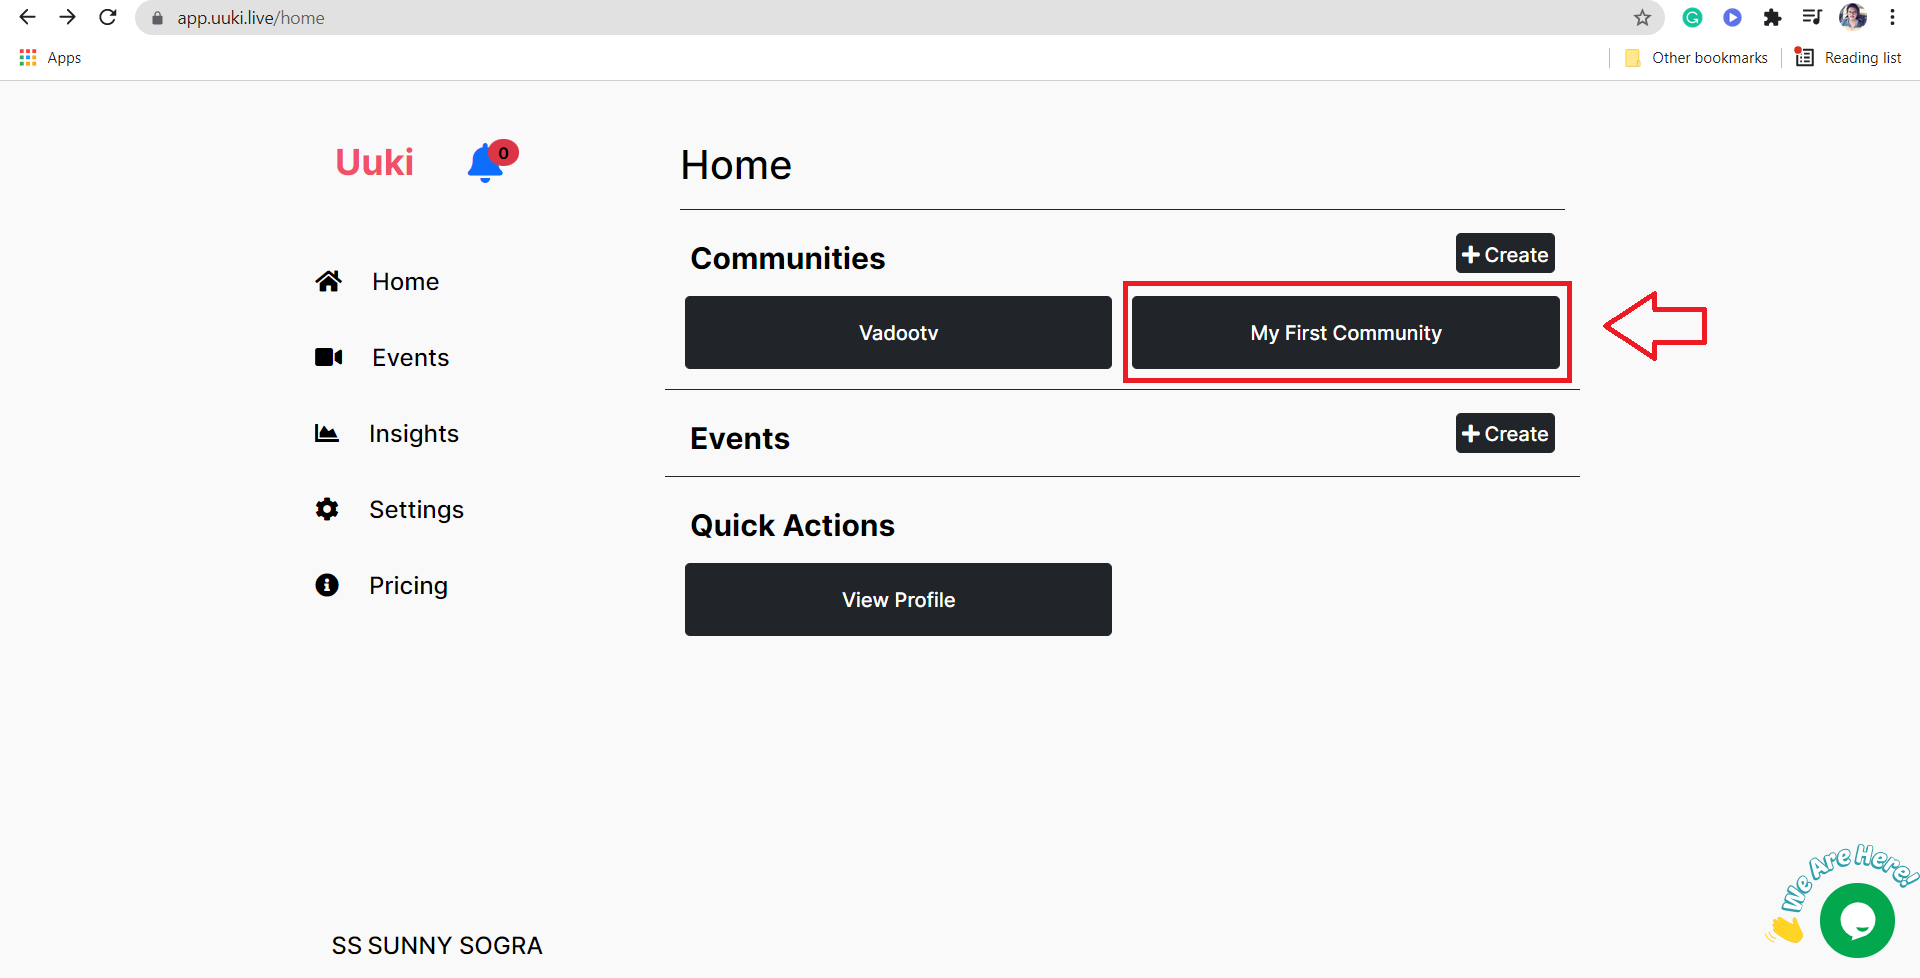This screenshot has width=1920, height=978.
Task: Click the notification bell icon
Action: [x=487, y=163]
